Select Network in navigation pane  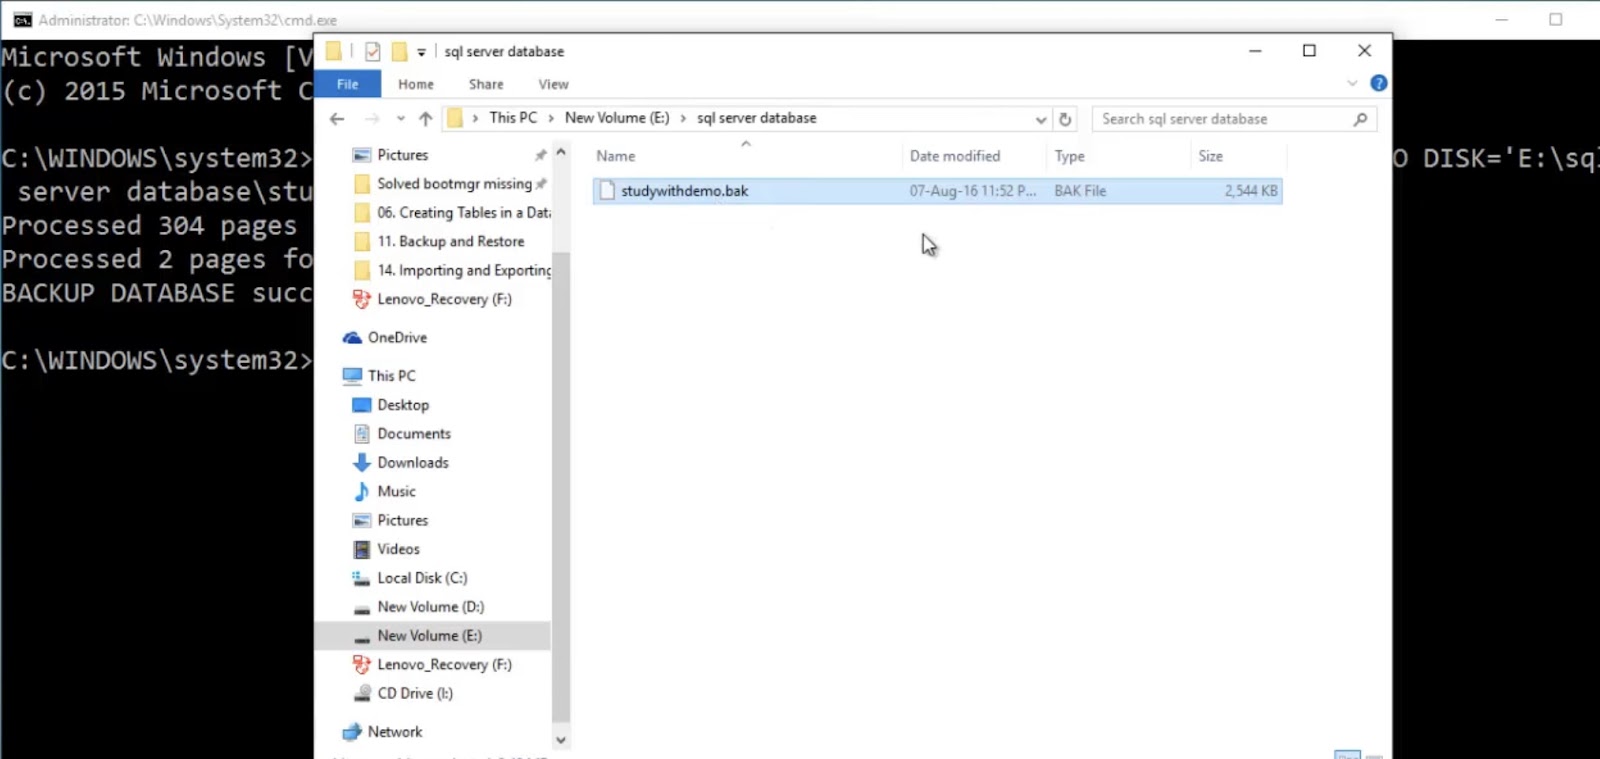[395, 732]
